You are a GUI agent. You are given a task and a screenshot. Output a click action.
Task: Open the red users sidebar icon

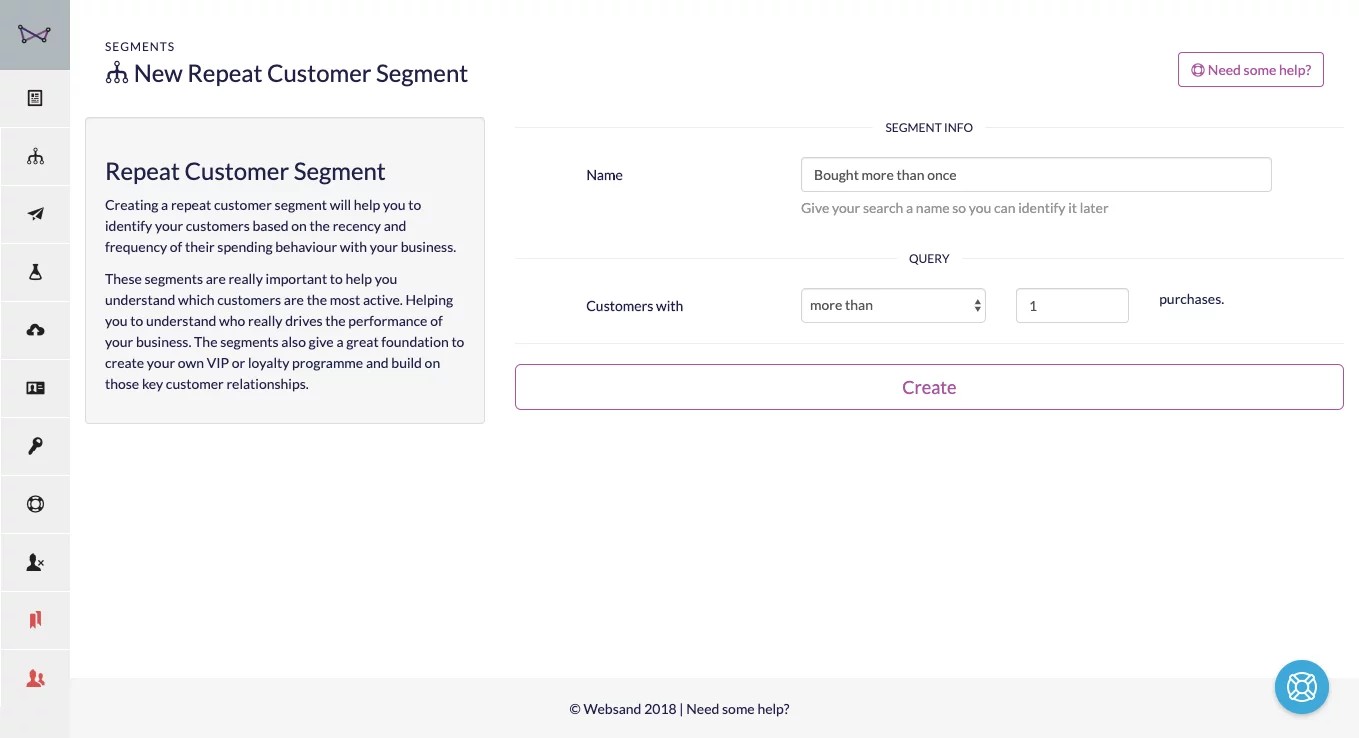35,678
